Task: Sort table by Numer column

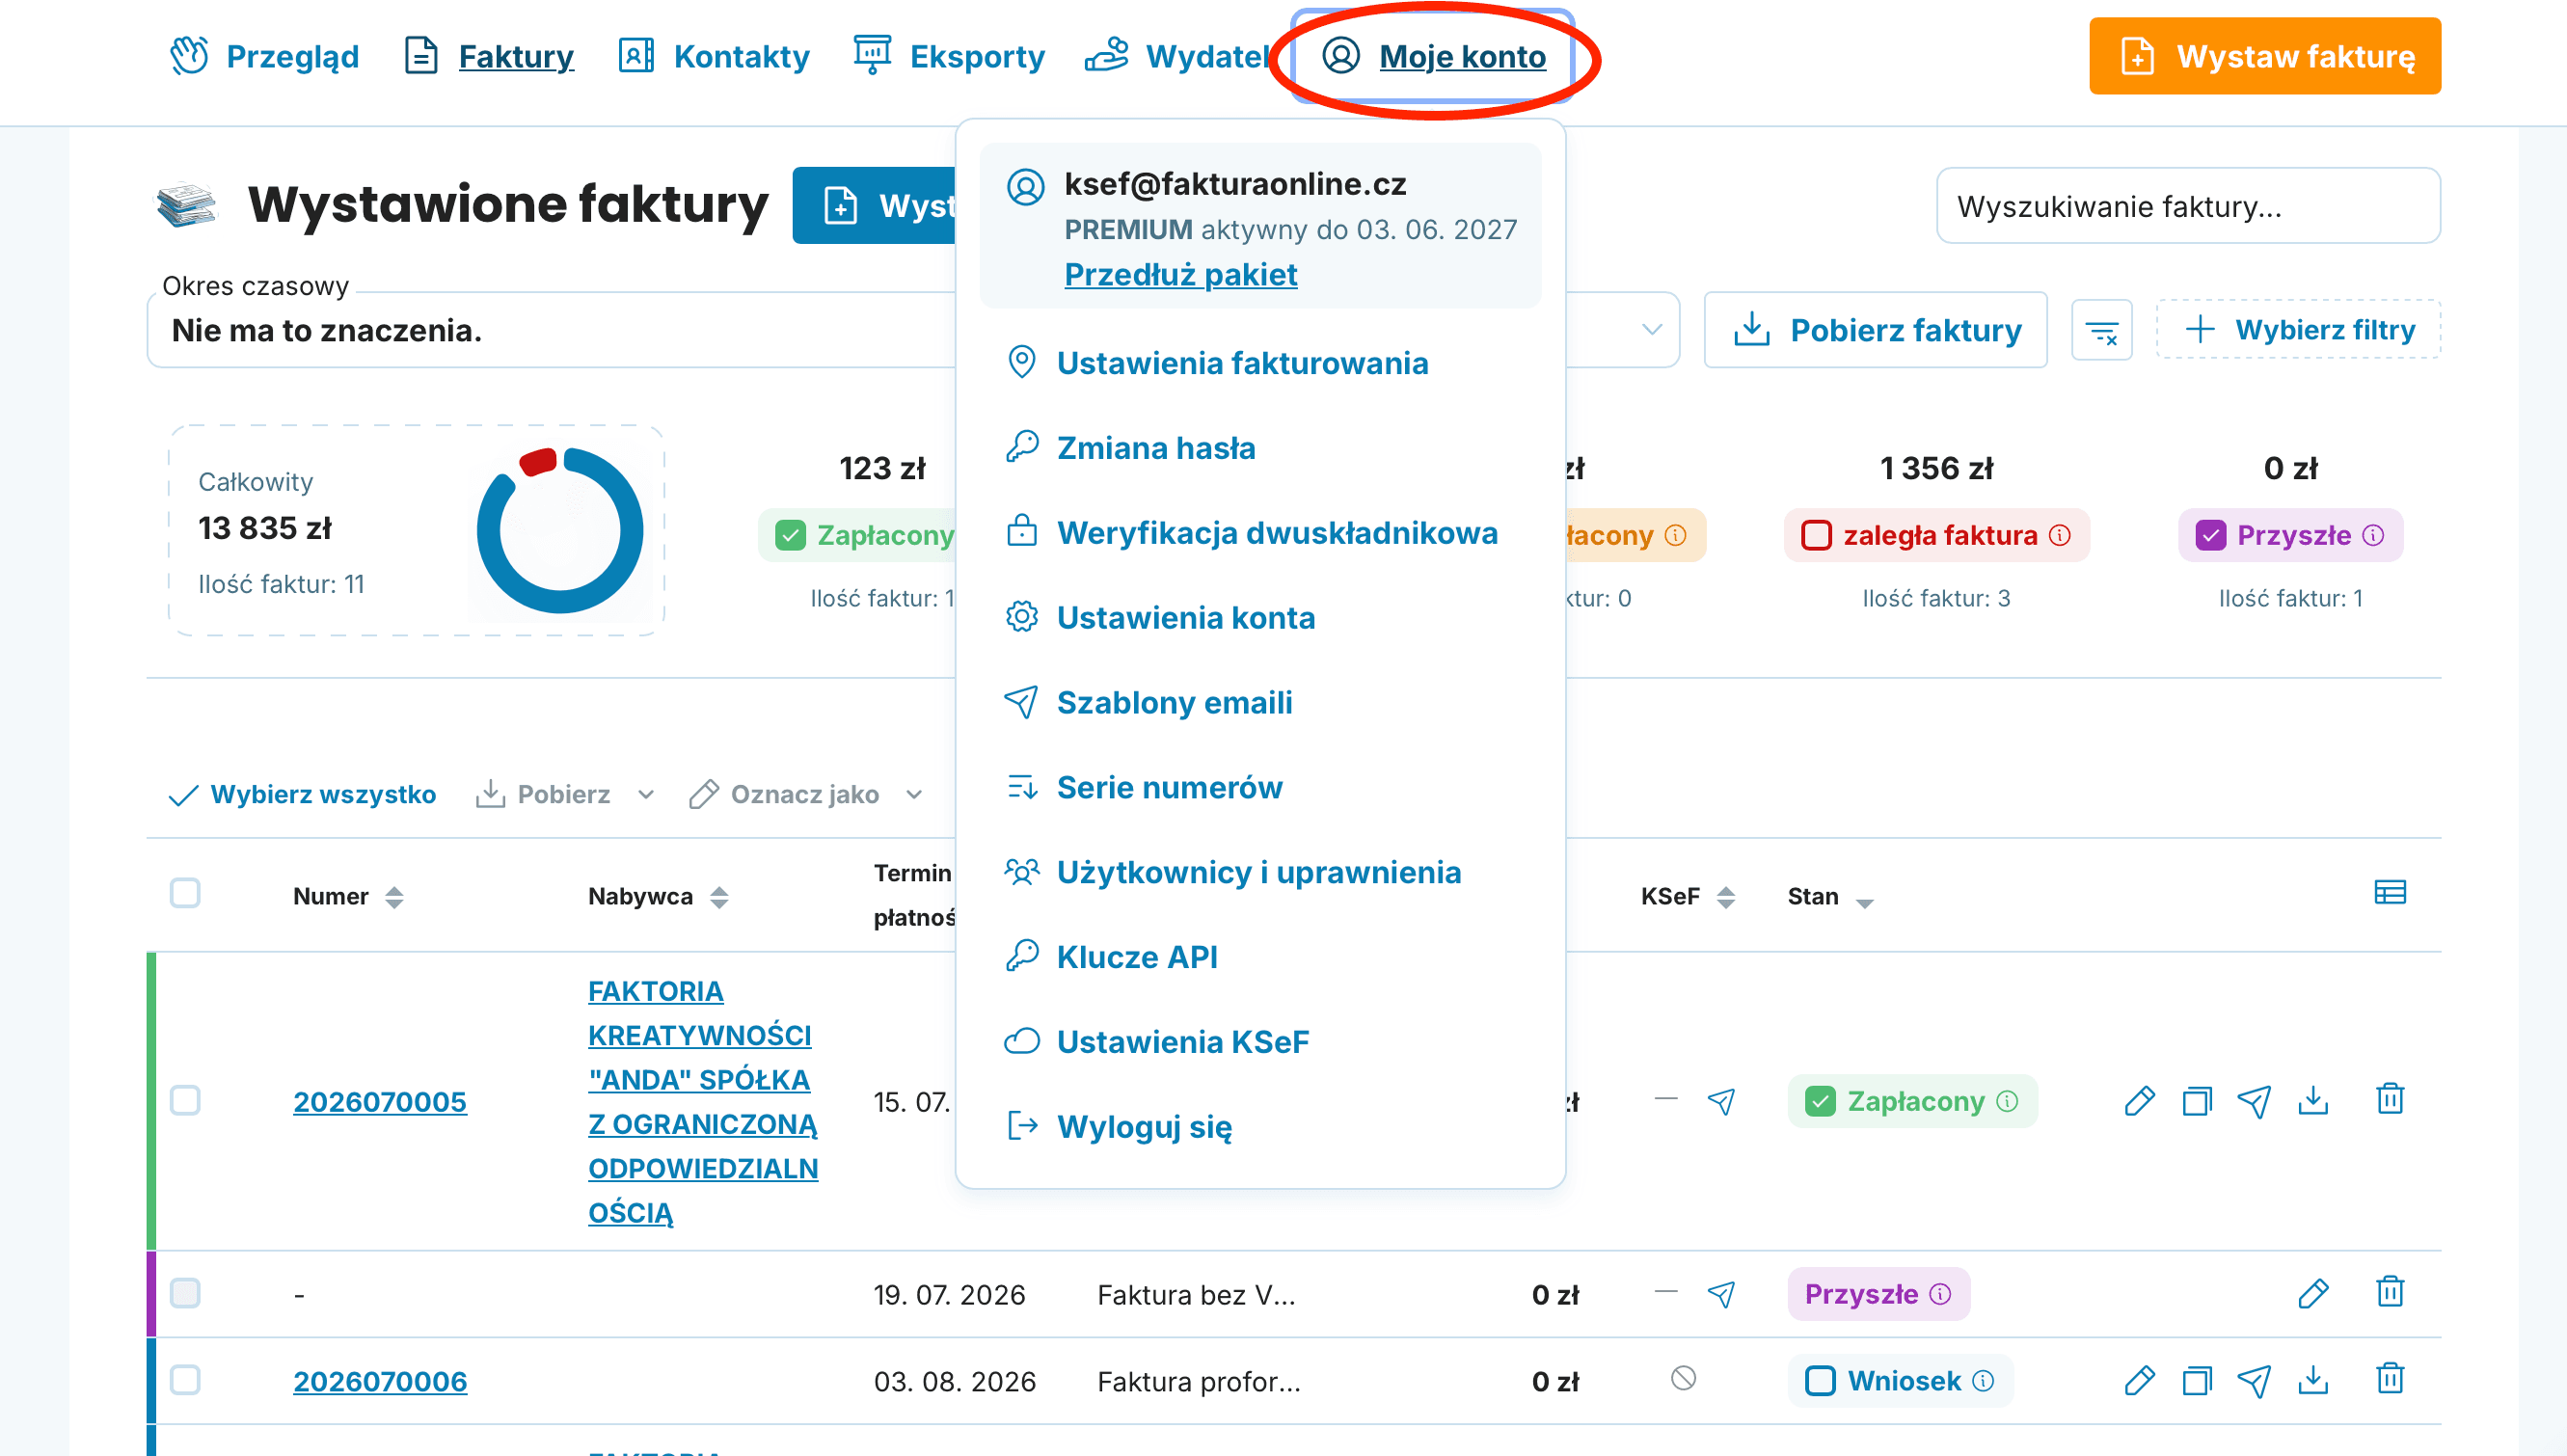Action: point(394,897)
